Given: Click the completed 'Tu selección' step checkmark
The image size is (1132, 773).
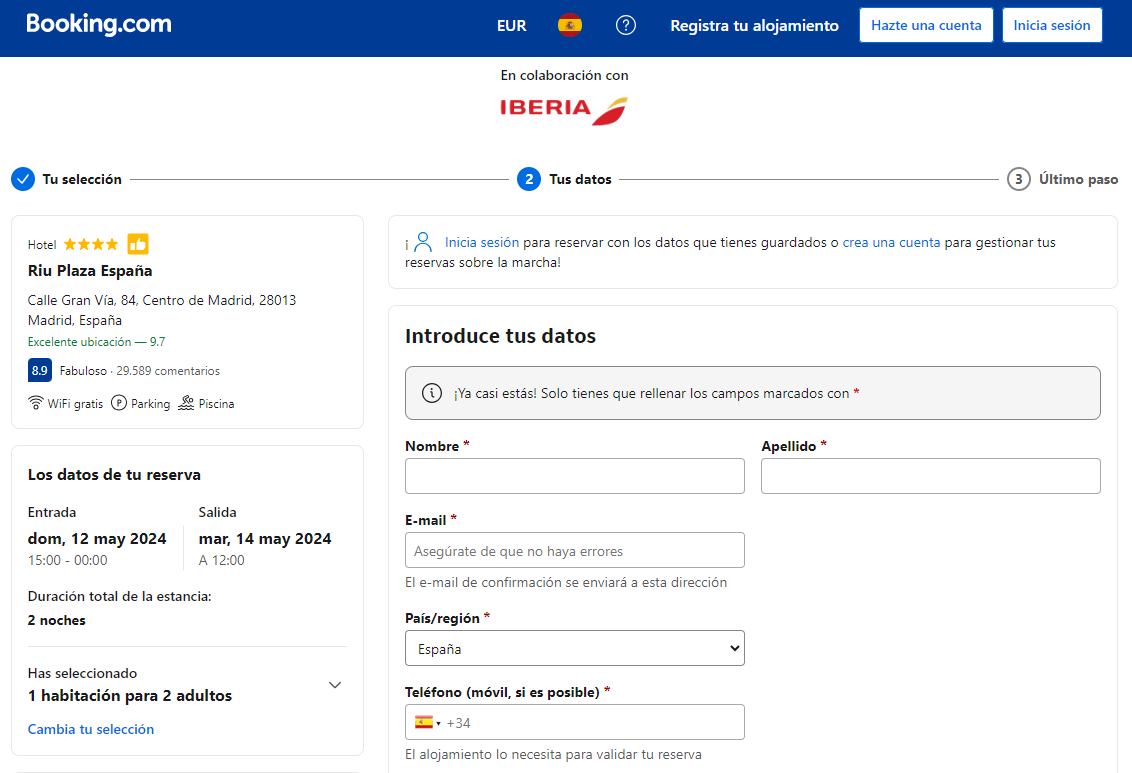Looking at the screenshot, I should pos(23,179).
